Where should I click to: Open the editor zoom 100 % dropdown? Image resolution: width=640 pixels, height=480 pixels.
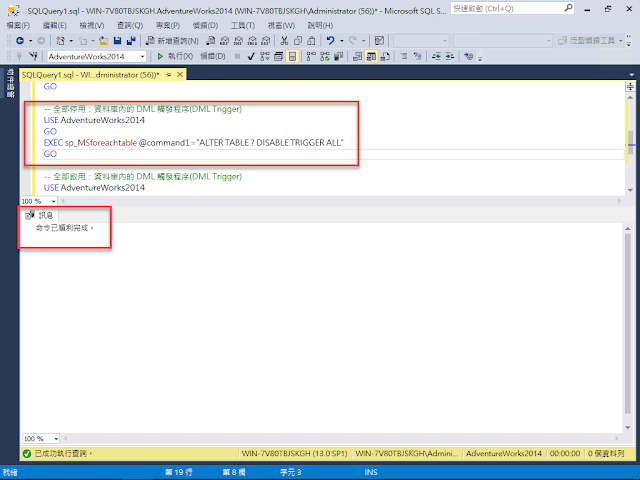pos(53,201)
